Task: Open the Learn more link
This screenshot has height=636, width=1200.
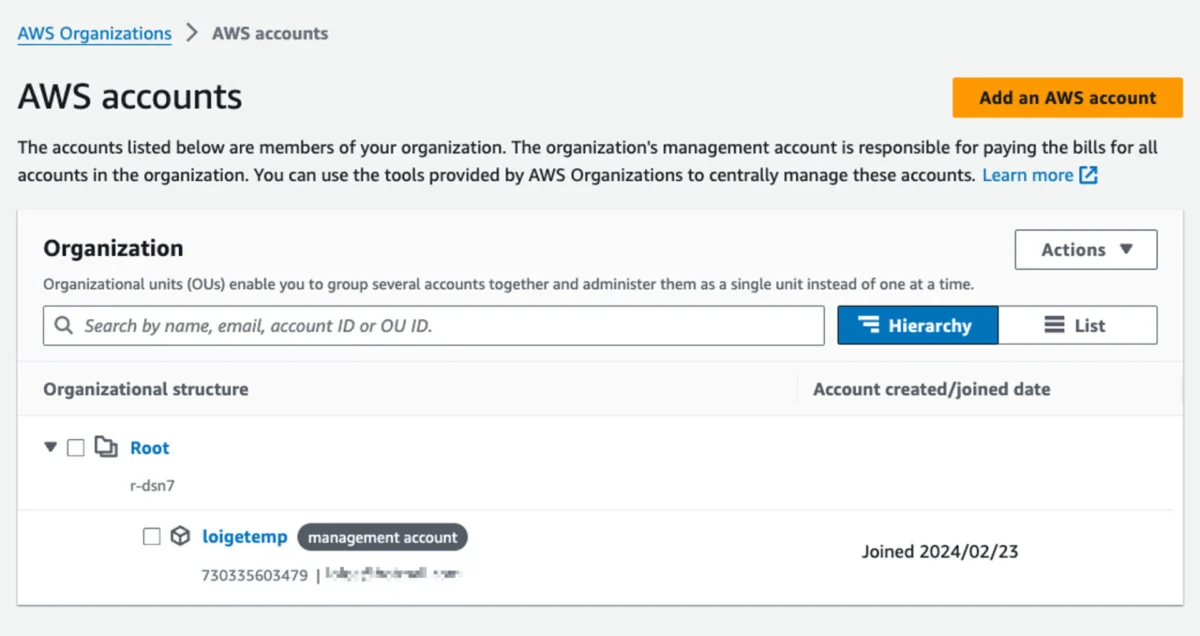Action: [1029, 175]
